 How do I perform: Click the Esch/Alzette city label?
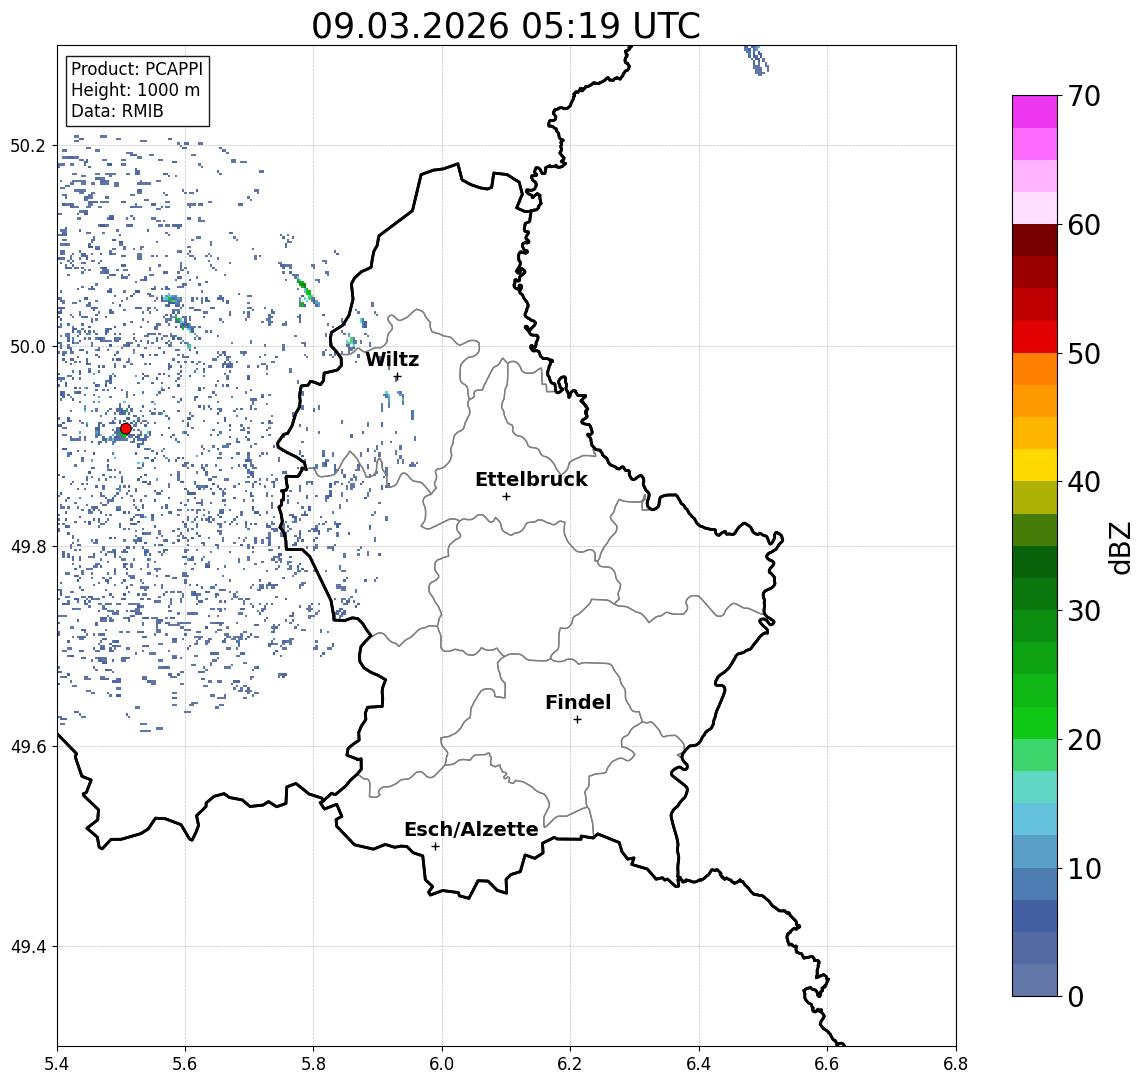471,829
